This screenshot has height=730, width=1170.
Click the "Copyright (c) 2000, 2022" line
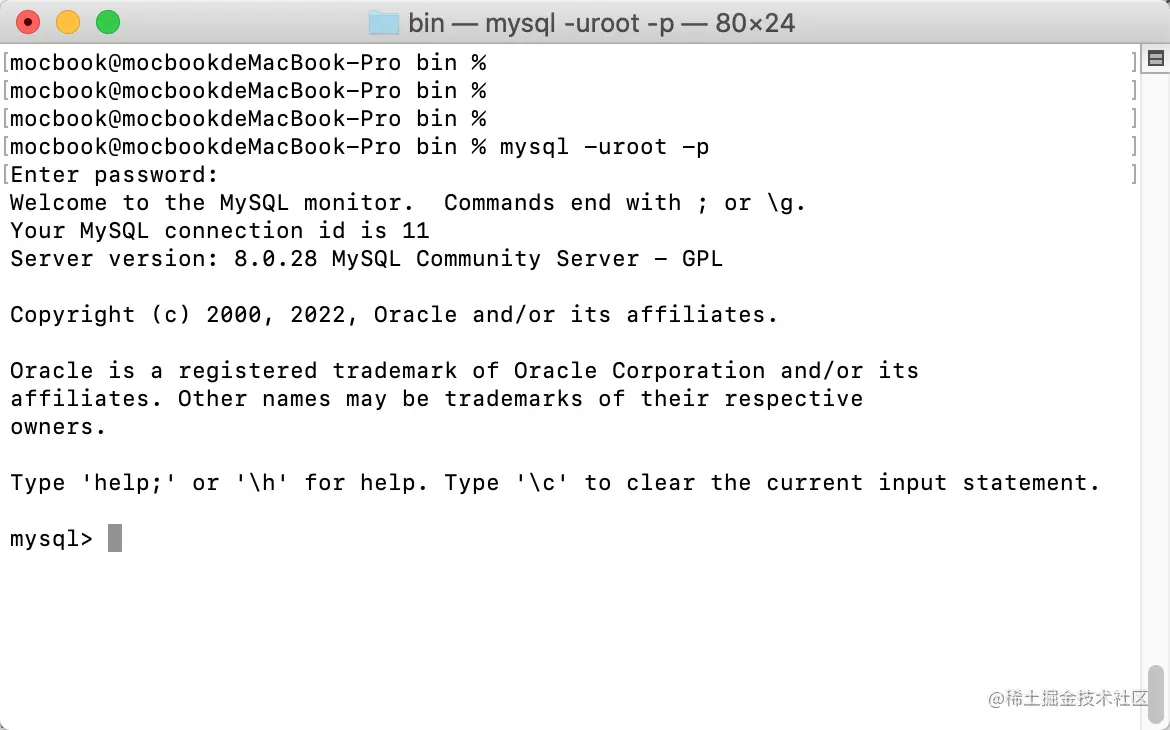click(x=393, y=315)
